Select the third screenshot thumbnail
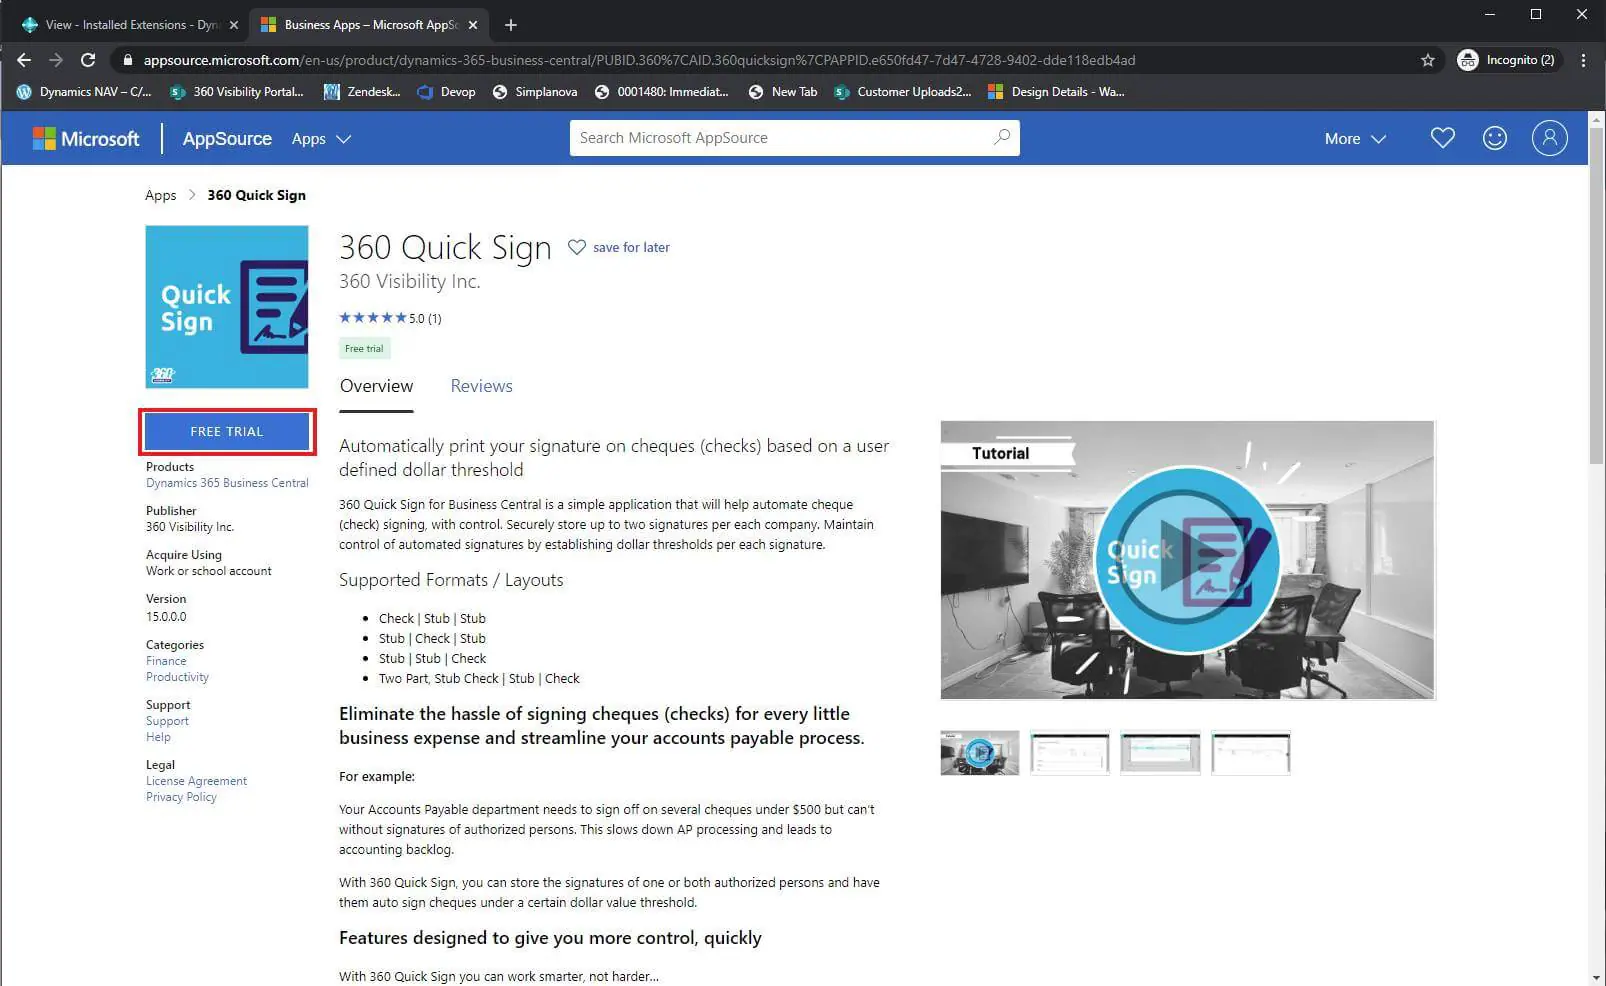The height and width of the screenshot is (986, 1606). [x=1160, y=753]
